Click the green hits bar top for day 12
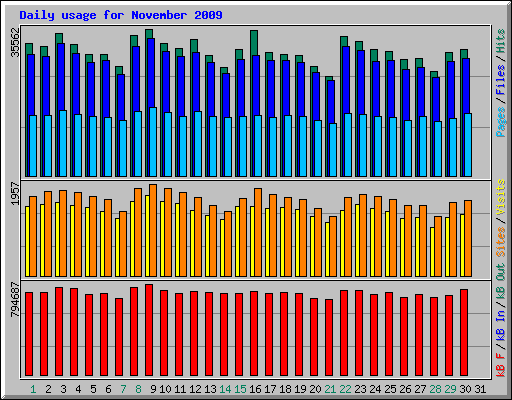Image resolution: width=512 pixels, height=400 pixels. [x=194, y=46]
